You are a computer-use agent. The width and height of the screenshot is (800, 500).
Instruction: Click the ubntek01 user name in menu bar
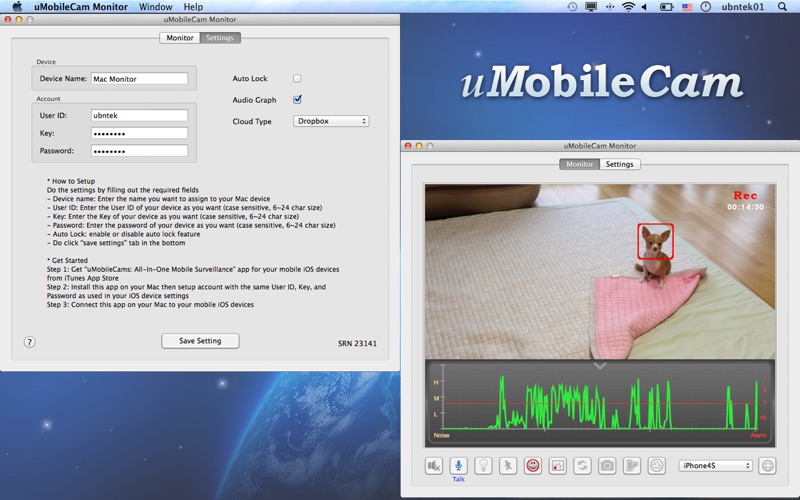point(742,7)
